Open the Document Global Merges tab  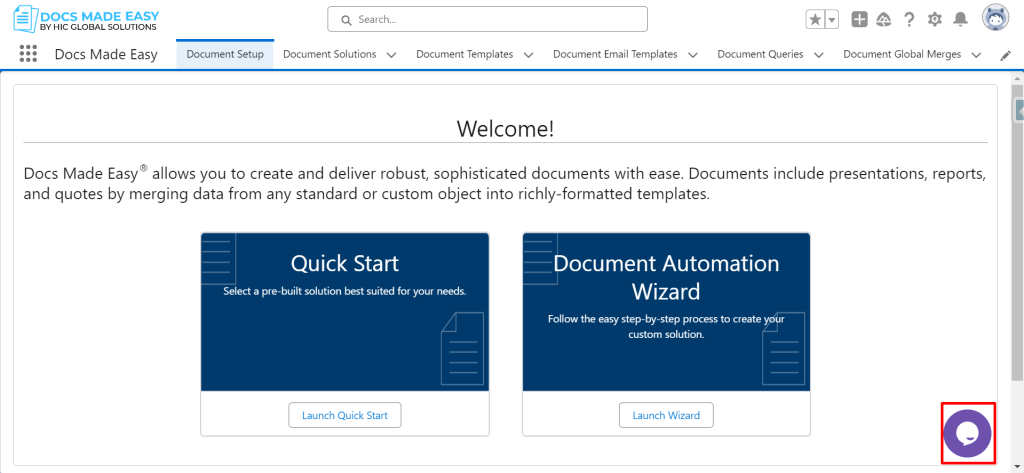point(902,54)
